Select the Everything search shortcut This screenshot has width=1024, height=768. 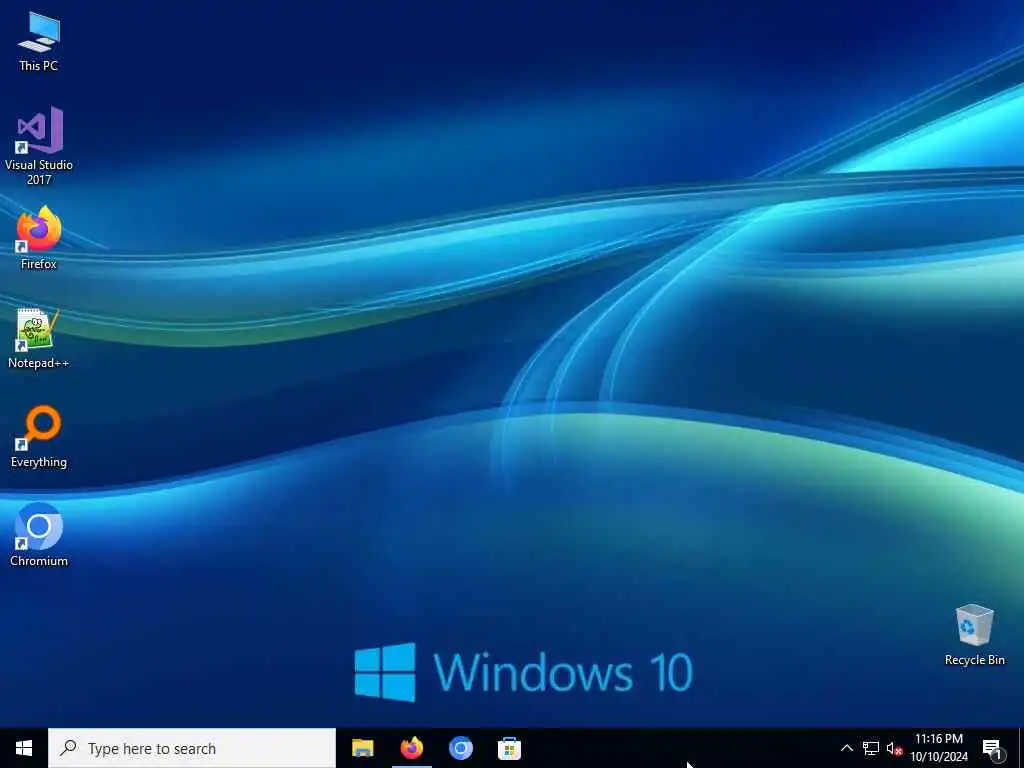point(39,437)
